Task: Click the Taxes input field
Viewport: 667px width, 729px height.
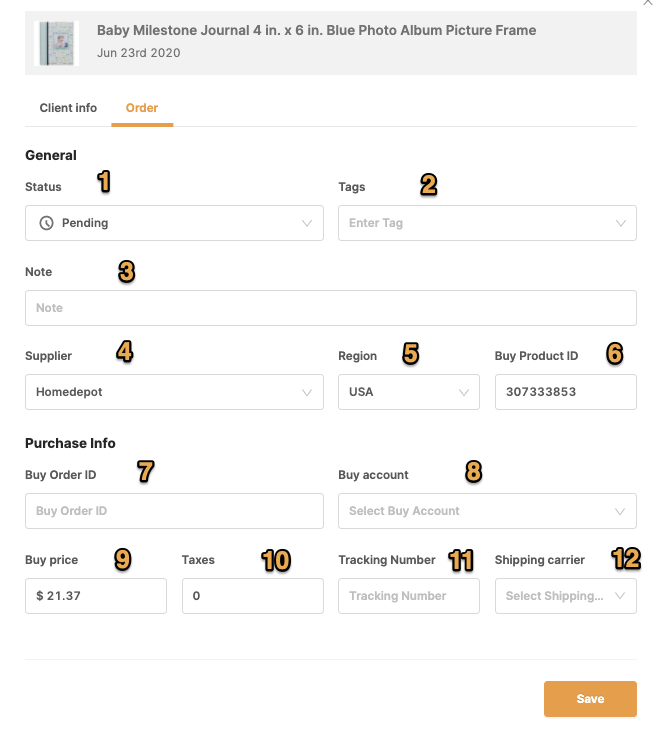Action: 253,596
